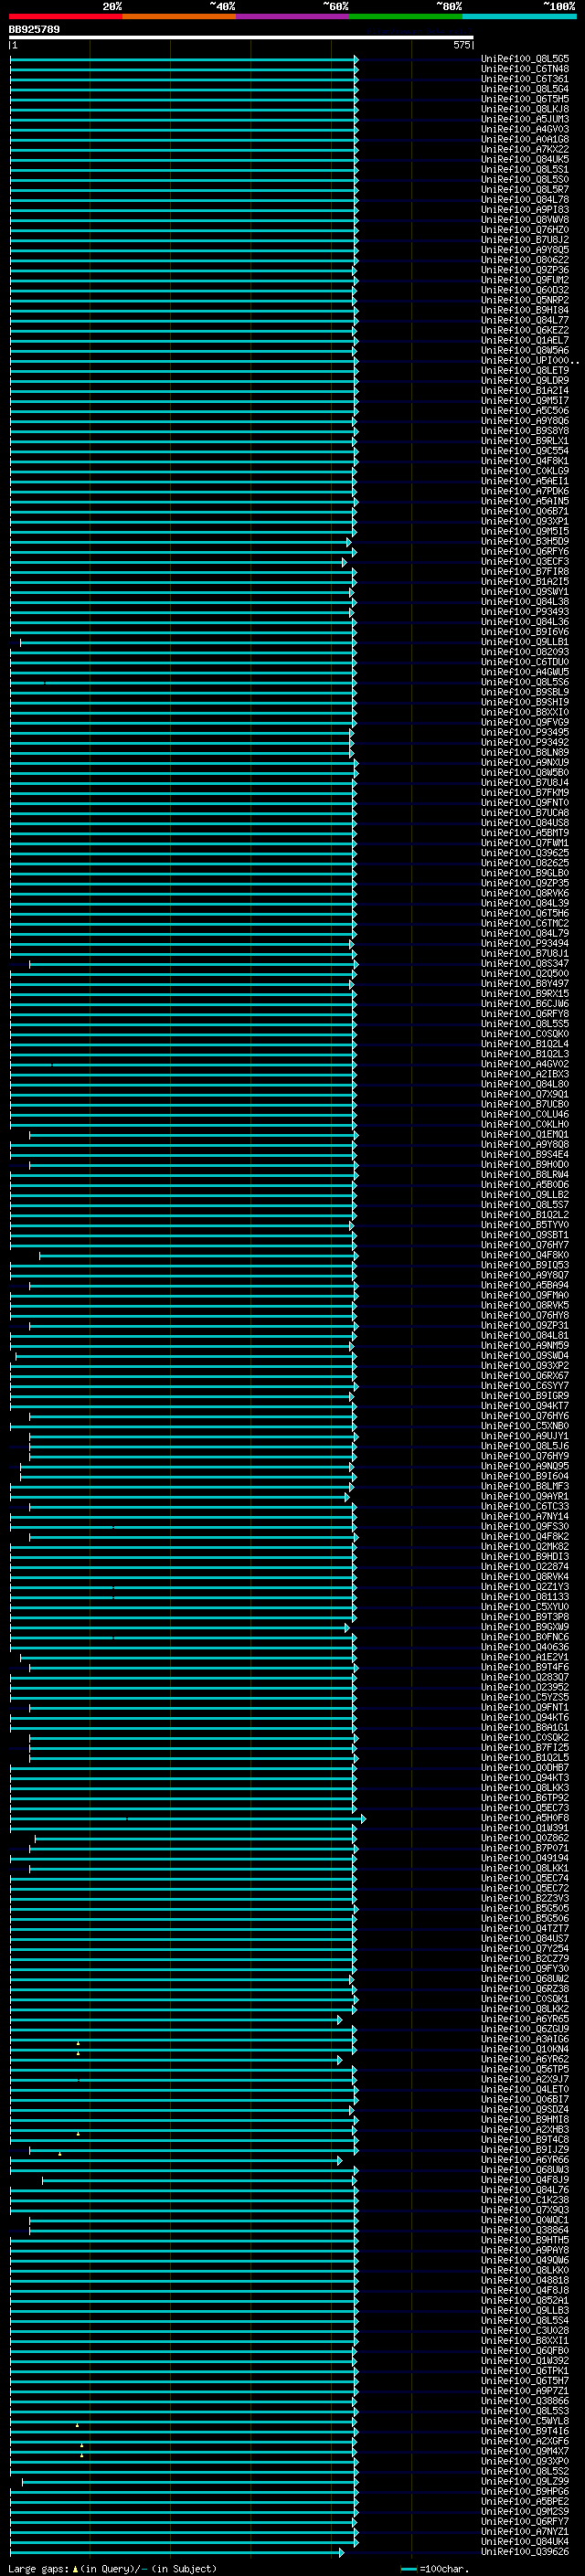Click hit label UniRef100_Q60D32
The image size is (585, 2576).
click(525, 290)
